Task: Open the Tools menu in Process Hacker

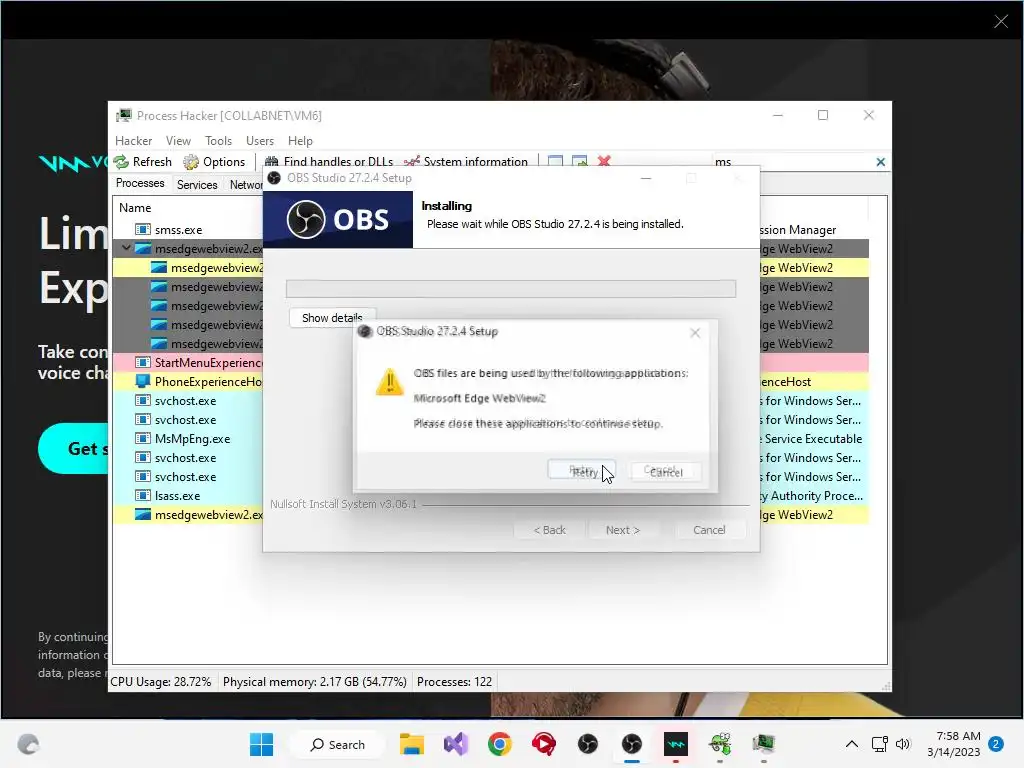Action: (218, 140)
